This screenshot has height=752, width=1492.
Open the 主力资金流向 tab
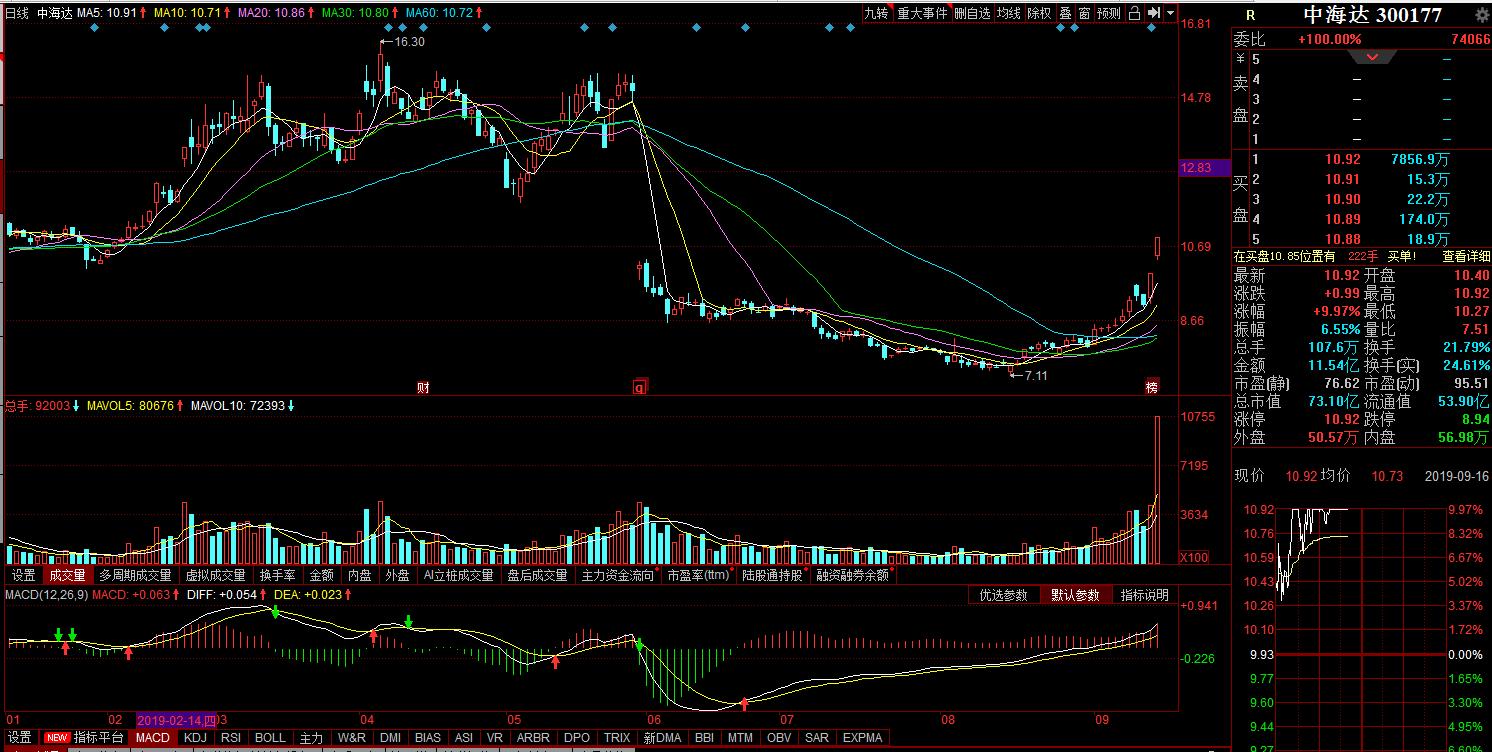[617, 575]
